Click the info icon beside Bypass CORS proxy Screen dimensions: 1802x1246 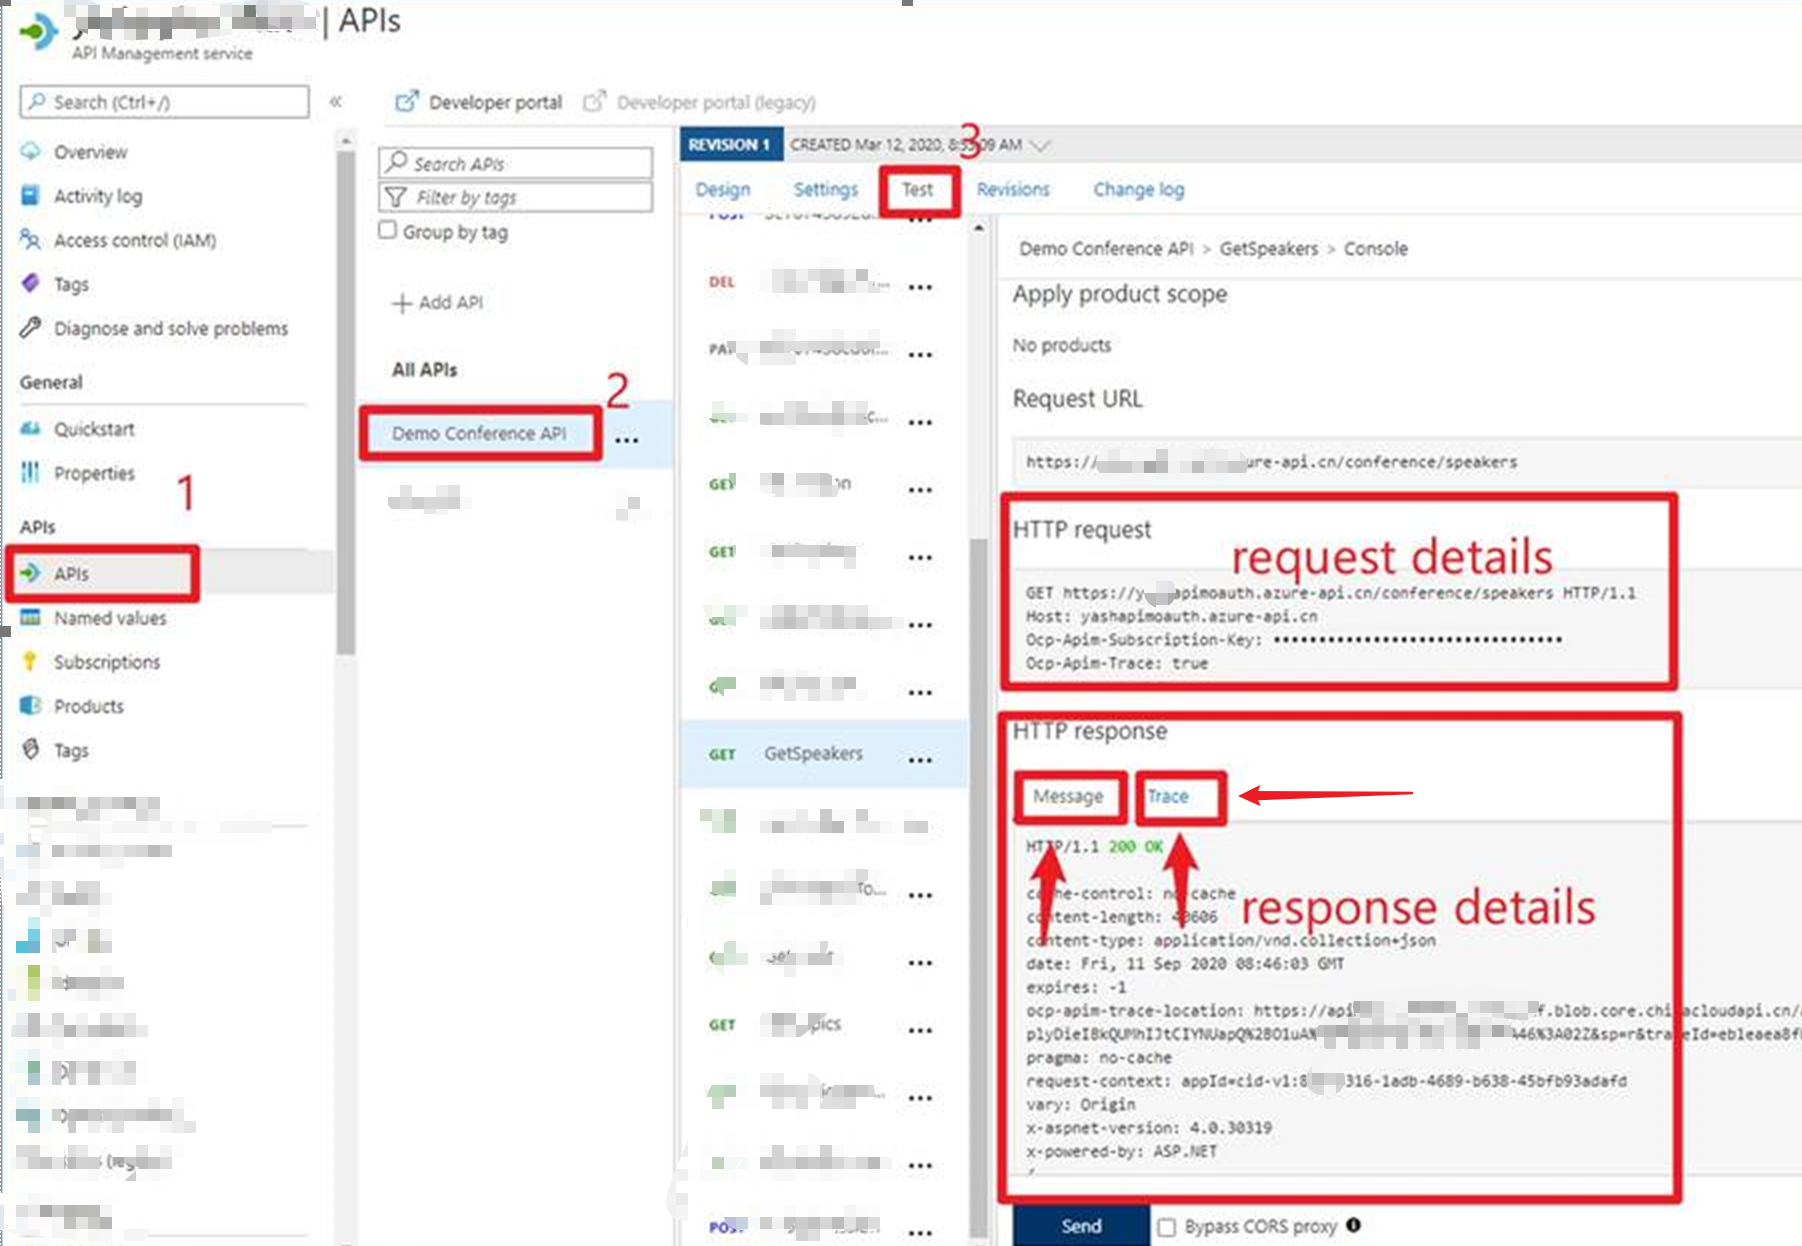click(1353, 1225)
